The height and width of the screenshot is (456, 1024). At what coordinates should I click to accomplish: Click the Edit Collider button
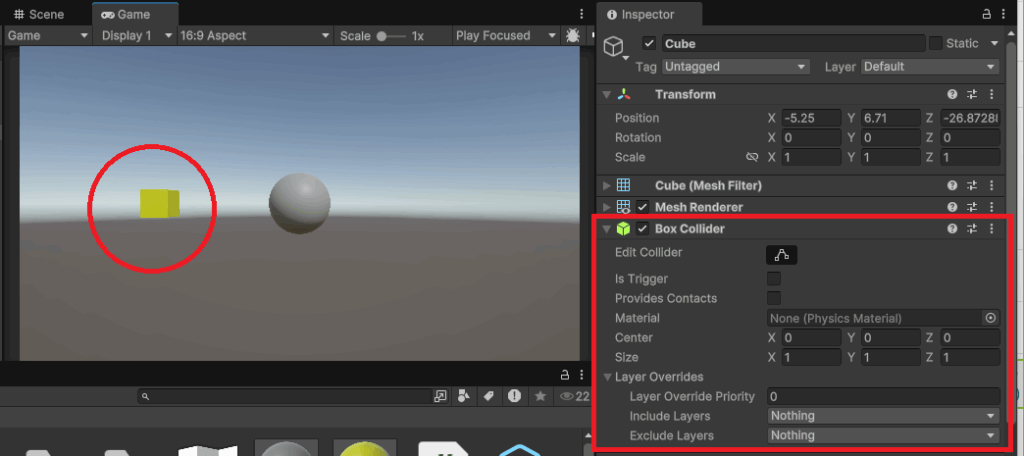click(782, 255)
